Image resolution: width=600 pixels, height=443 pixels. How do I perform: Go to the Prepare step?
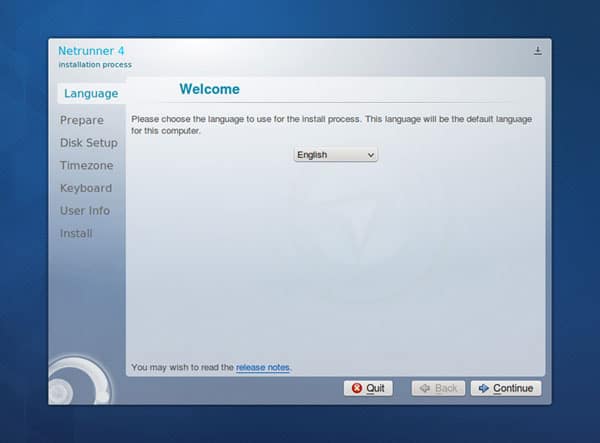81,121
